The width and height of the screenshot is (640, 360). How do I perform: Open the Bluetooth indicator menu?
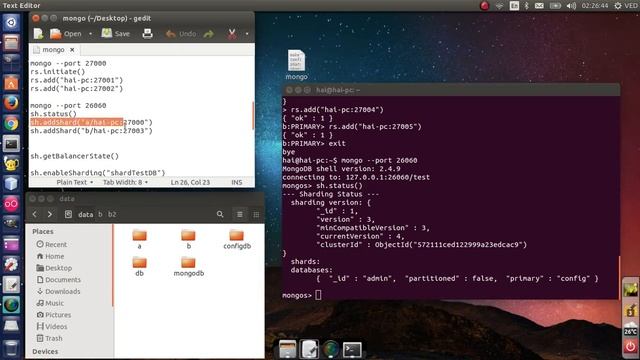(526, 5)
